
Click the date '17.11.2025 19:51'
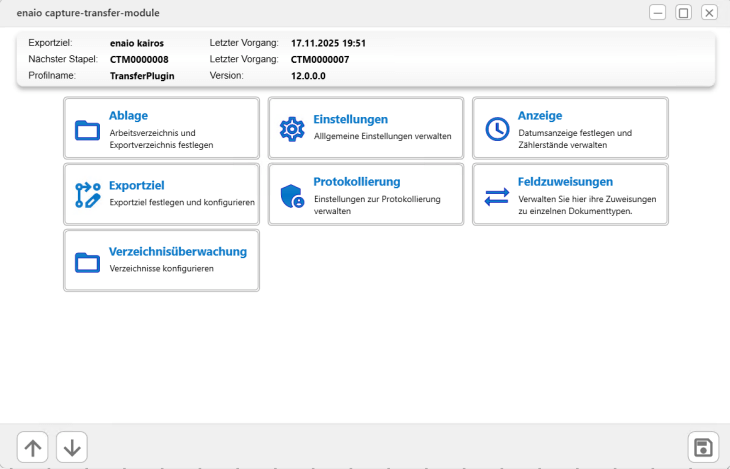click(328, 43)
